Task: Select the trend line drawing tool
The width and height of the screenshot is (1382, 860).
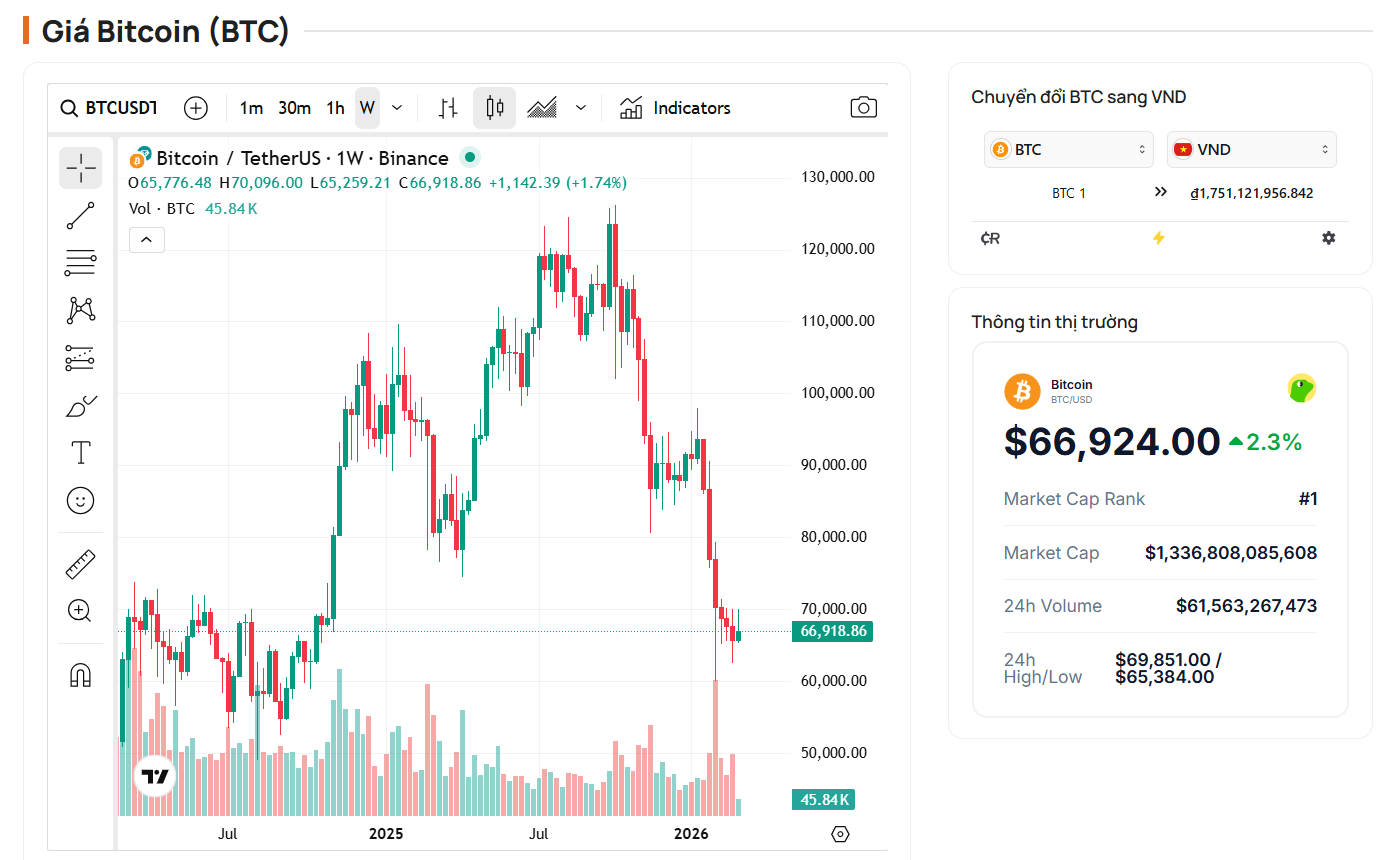Action: click(x=80, y=215)
